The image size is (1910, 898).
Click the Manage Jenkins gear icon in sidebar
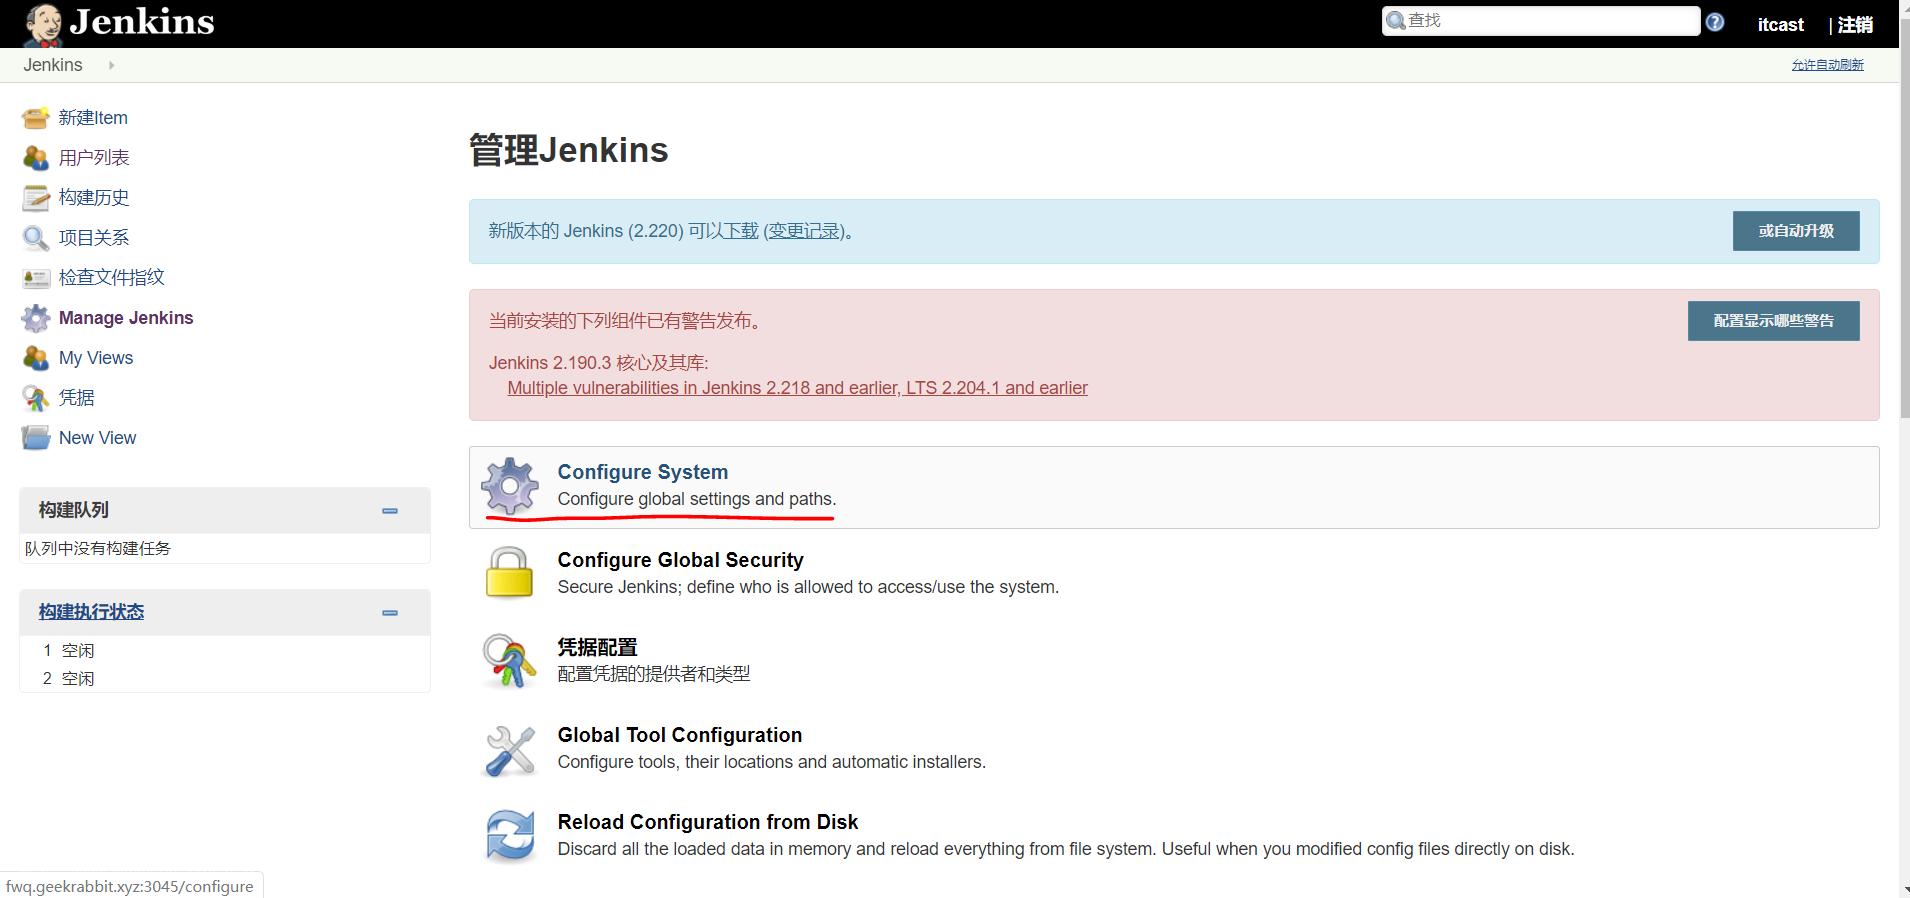(x=36, y=318)
